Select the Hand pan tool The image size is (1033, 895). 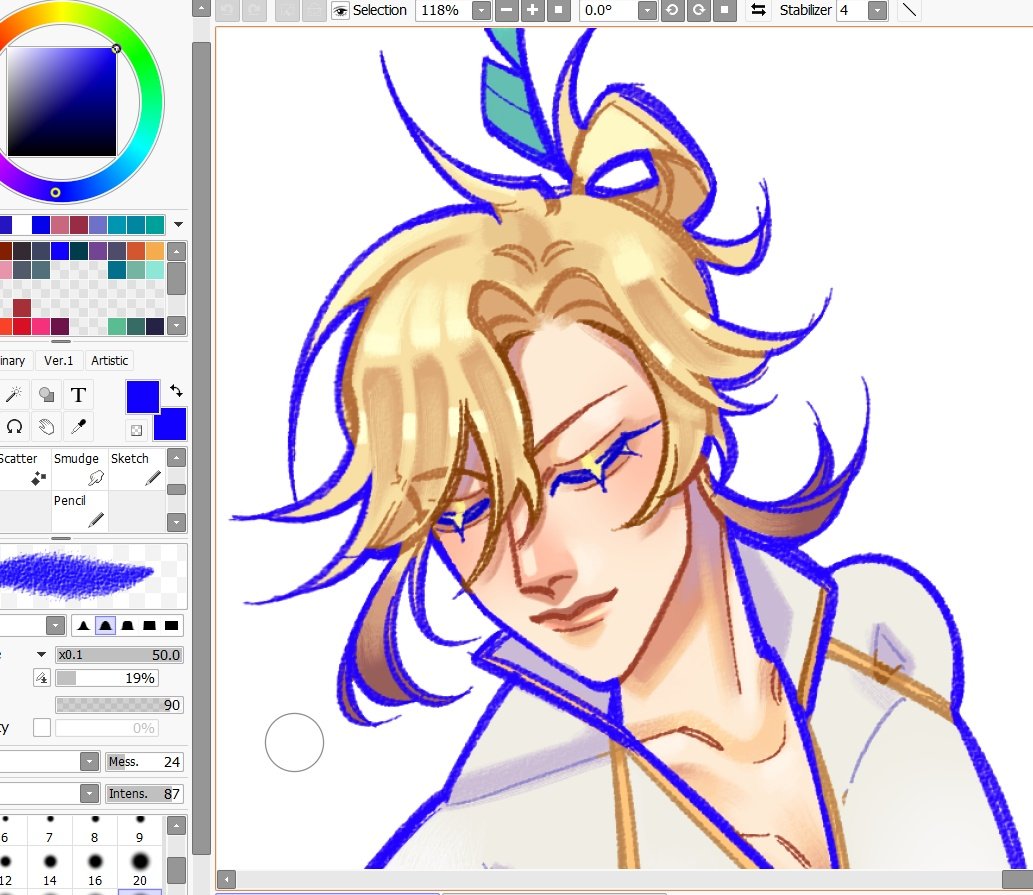coord(46,427)
